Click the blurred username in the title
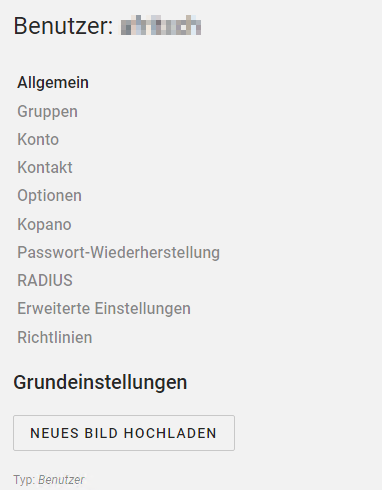The image size is (382, 490). click(161, 25)
